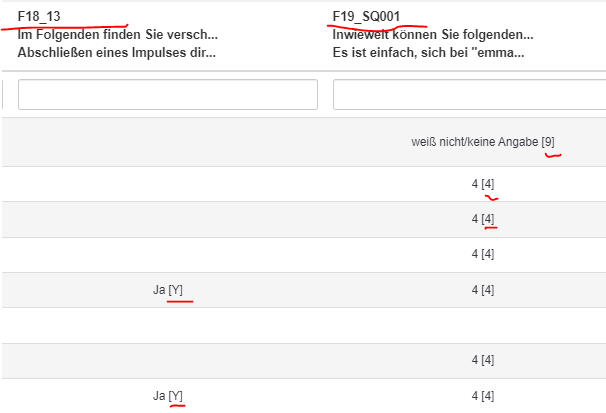606x413 pixels.
Task: Click the third "4 [4]" cell in F19_SQ001
Action: click(482, 254)
